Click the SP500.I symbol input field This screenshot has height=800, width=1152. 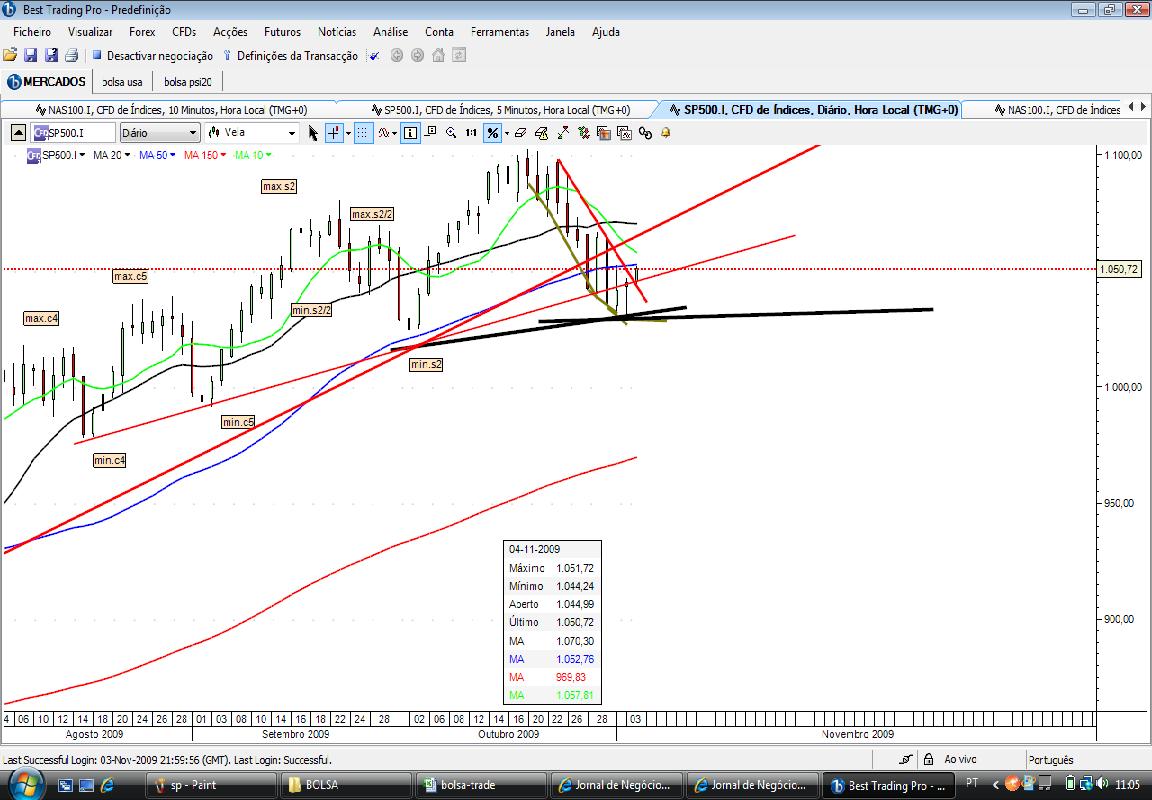click(73, 133)
